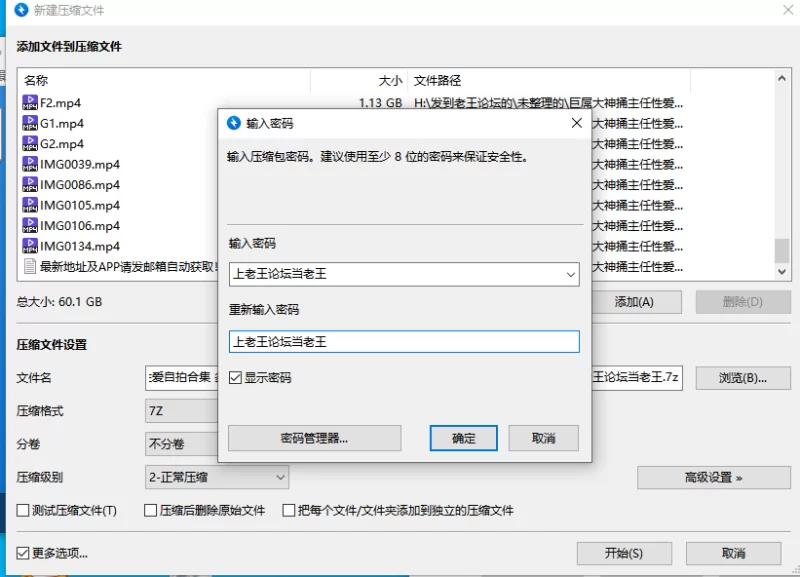Click 取消 at the bottom of main window

(734, 554)
